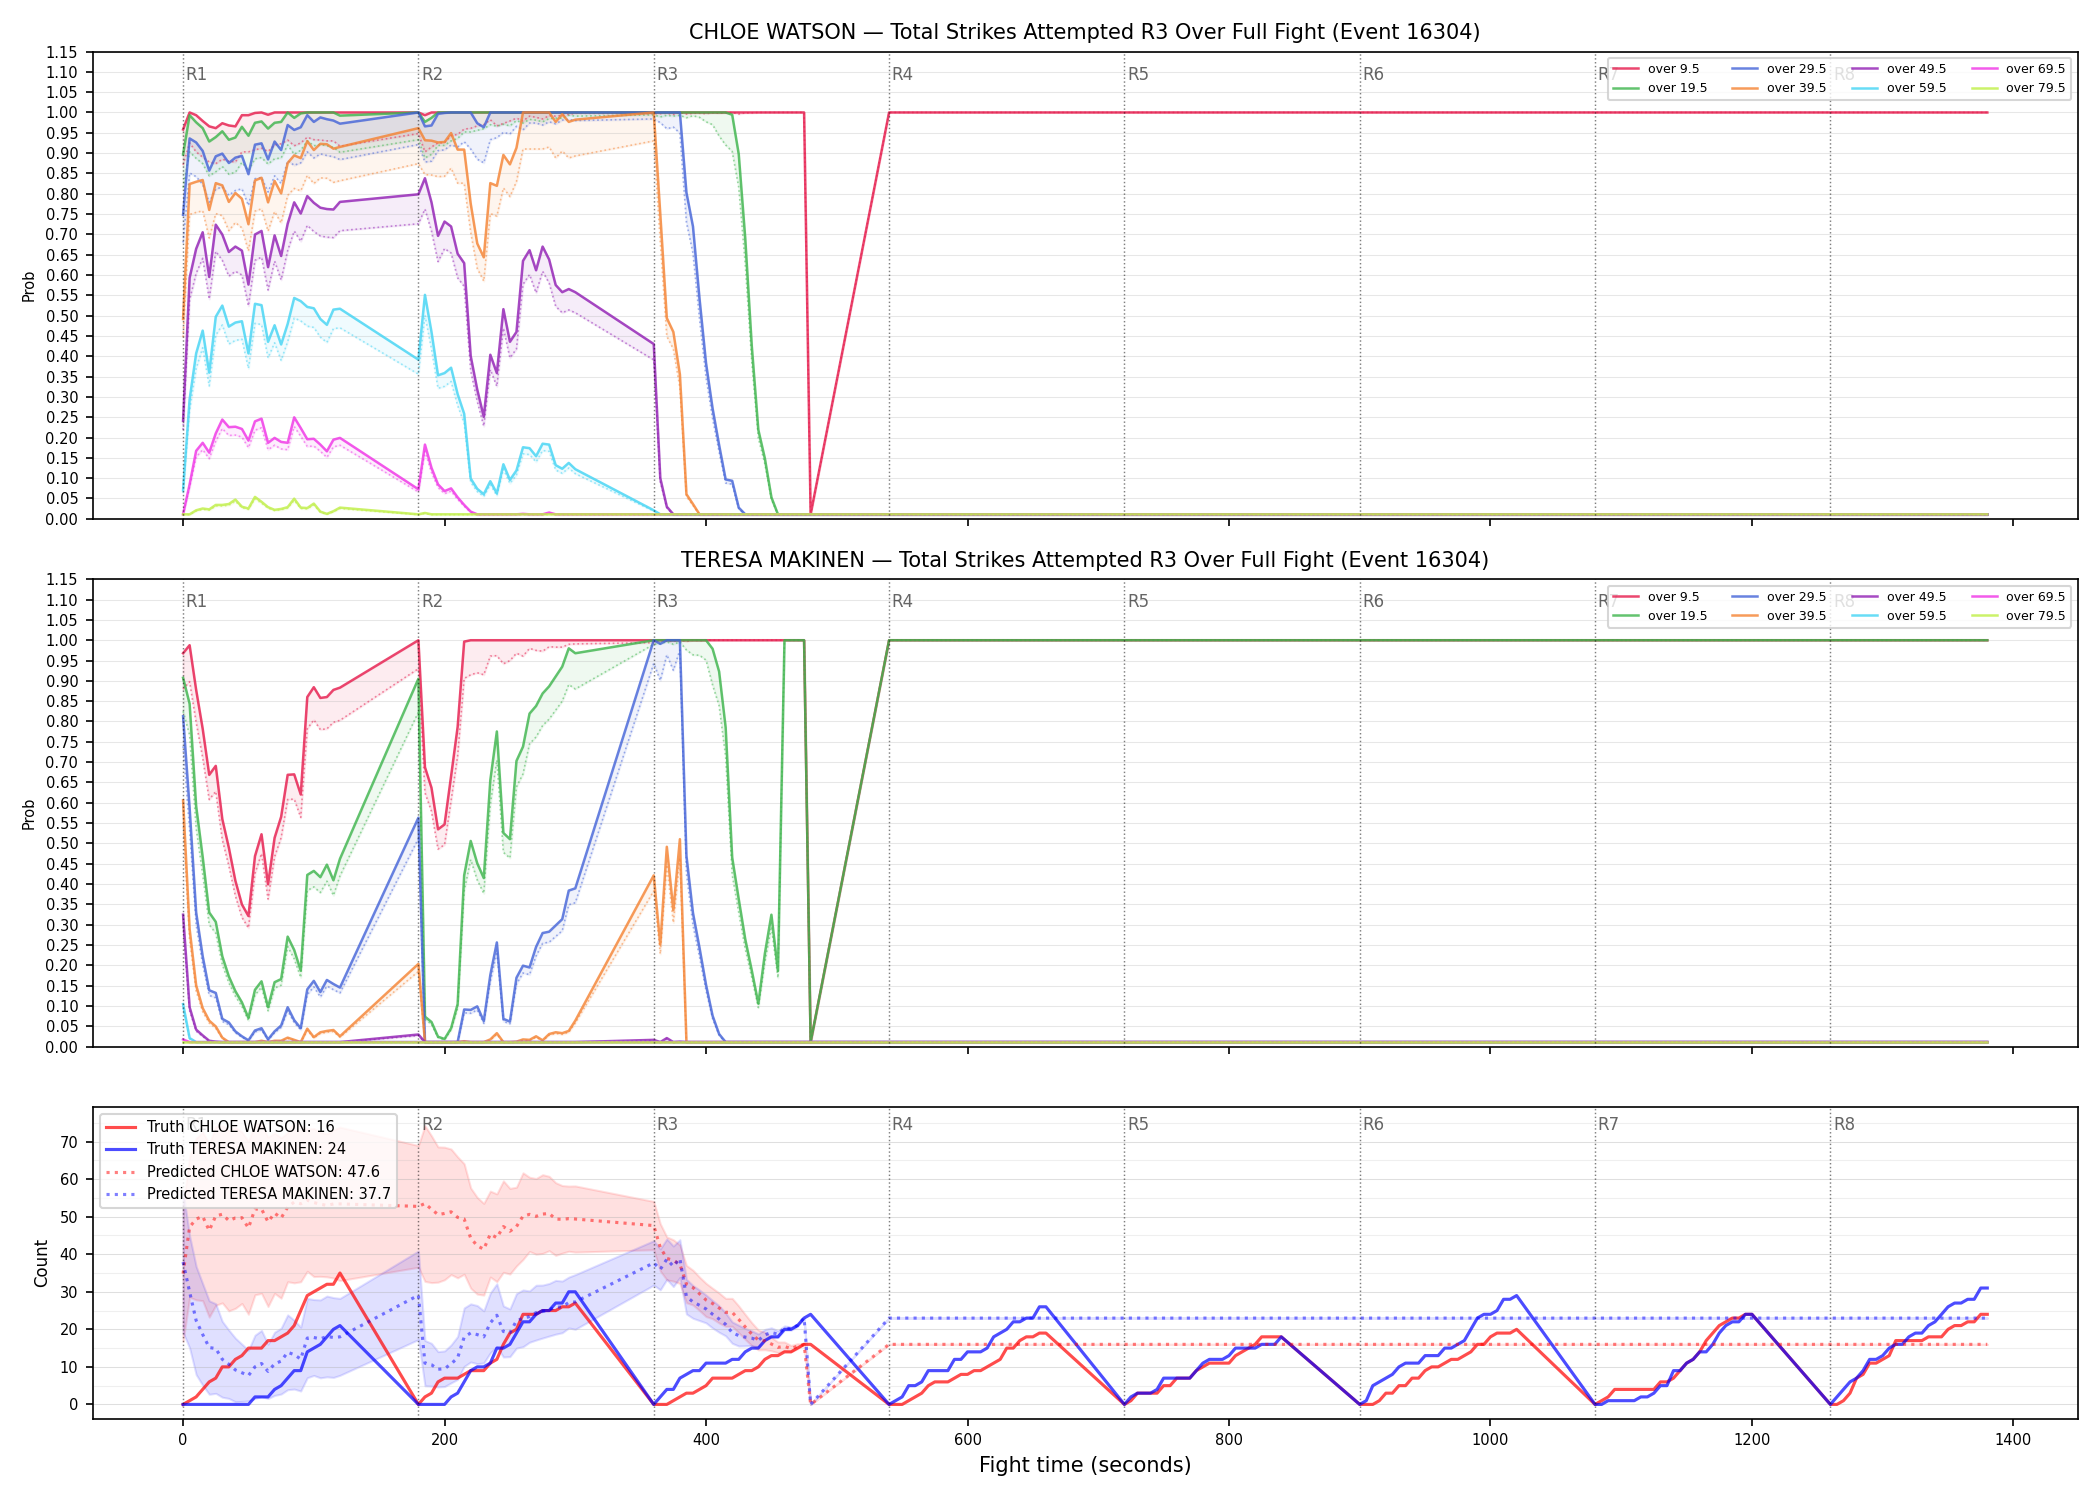This screenshot has width=2100, height=1500.
Task: Click the R6 marker in bottom Count chart
Action: [x=1373, y=1124]
